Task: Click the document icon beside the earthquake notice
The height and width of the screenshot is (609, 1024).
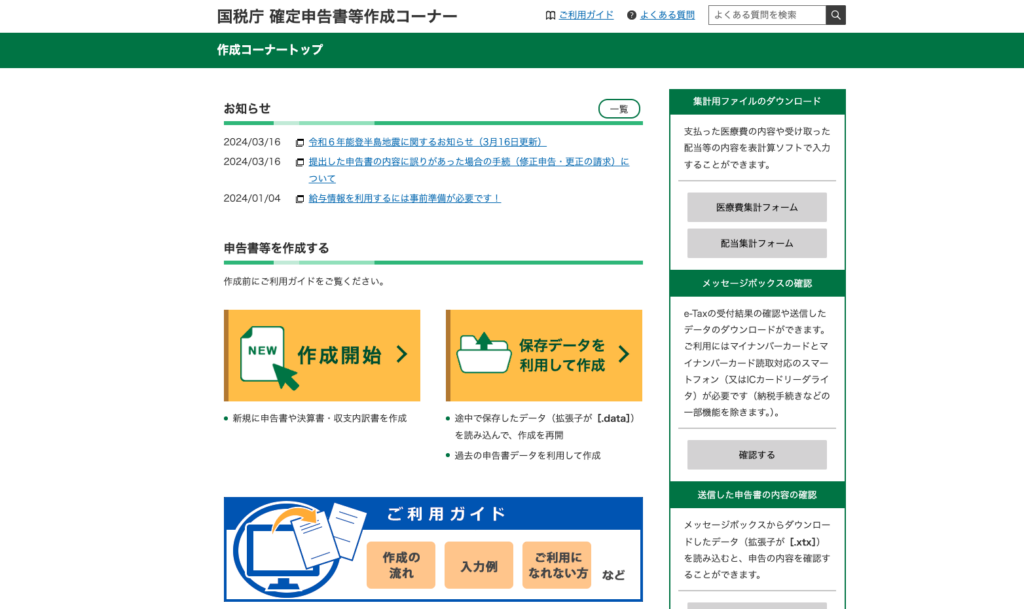Action: click(299, 141)
